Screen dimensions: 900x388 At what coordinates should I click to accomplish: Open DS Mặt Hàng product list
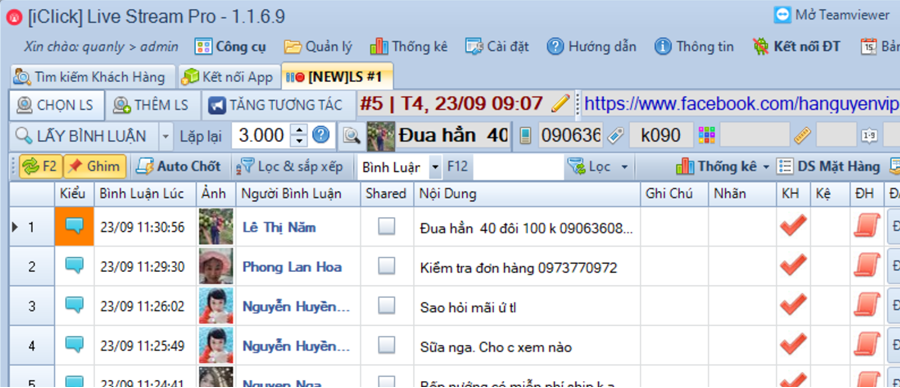[828, 166]
